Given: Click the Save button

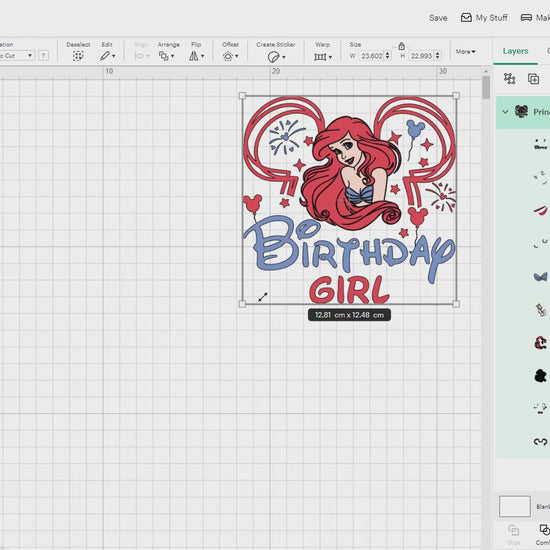Looking at the screenshot, I should tap(438, 18).
